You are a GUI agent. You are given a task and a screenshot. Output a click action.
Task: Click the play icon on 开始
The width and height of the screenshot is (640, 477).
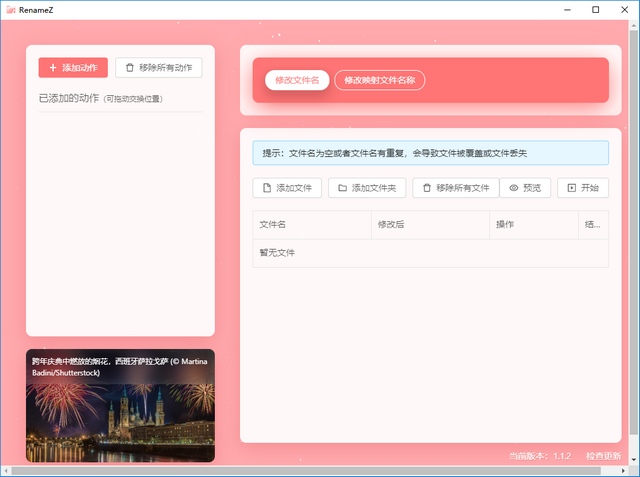572,188
